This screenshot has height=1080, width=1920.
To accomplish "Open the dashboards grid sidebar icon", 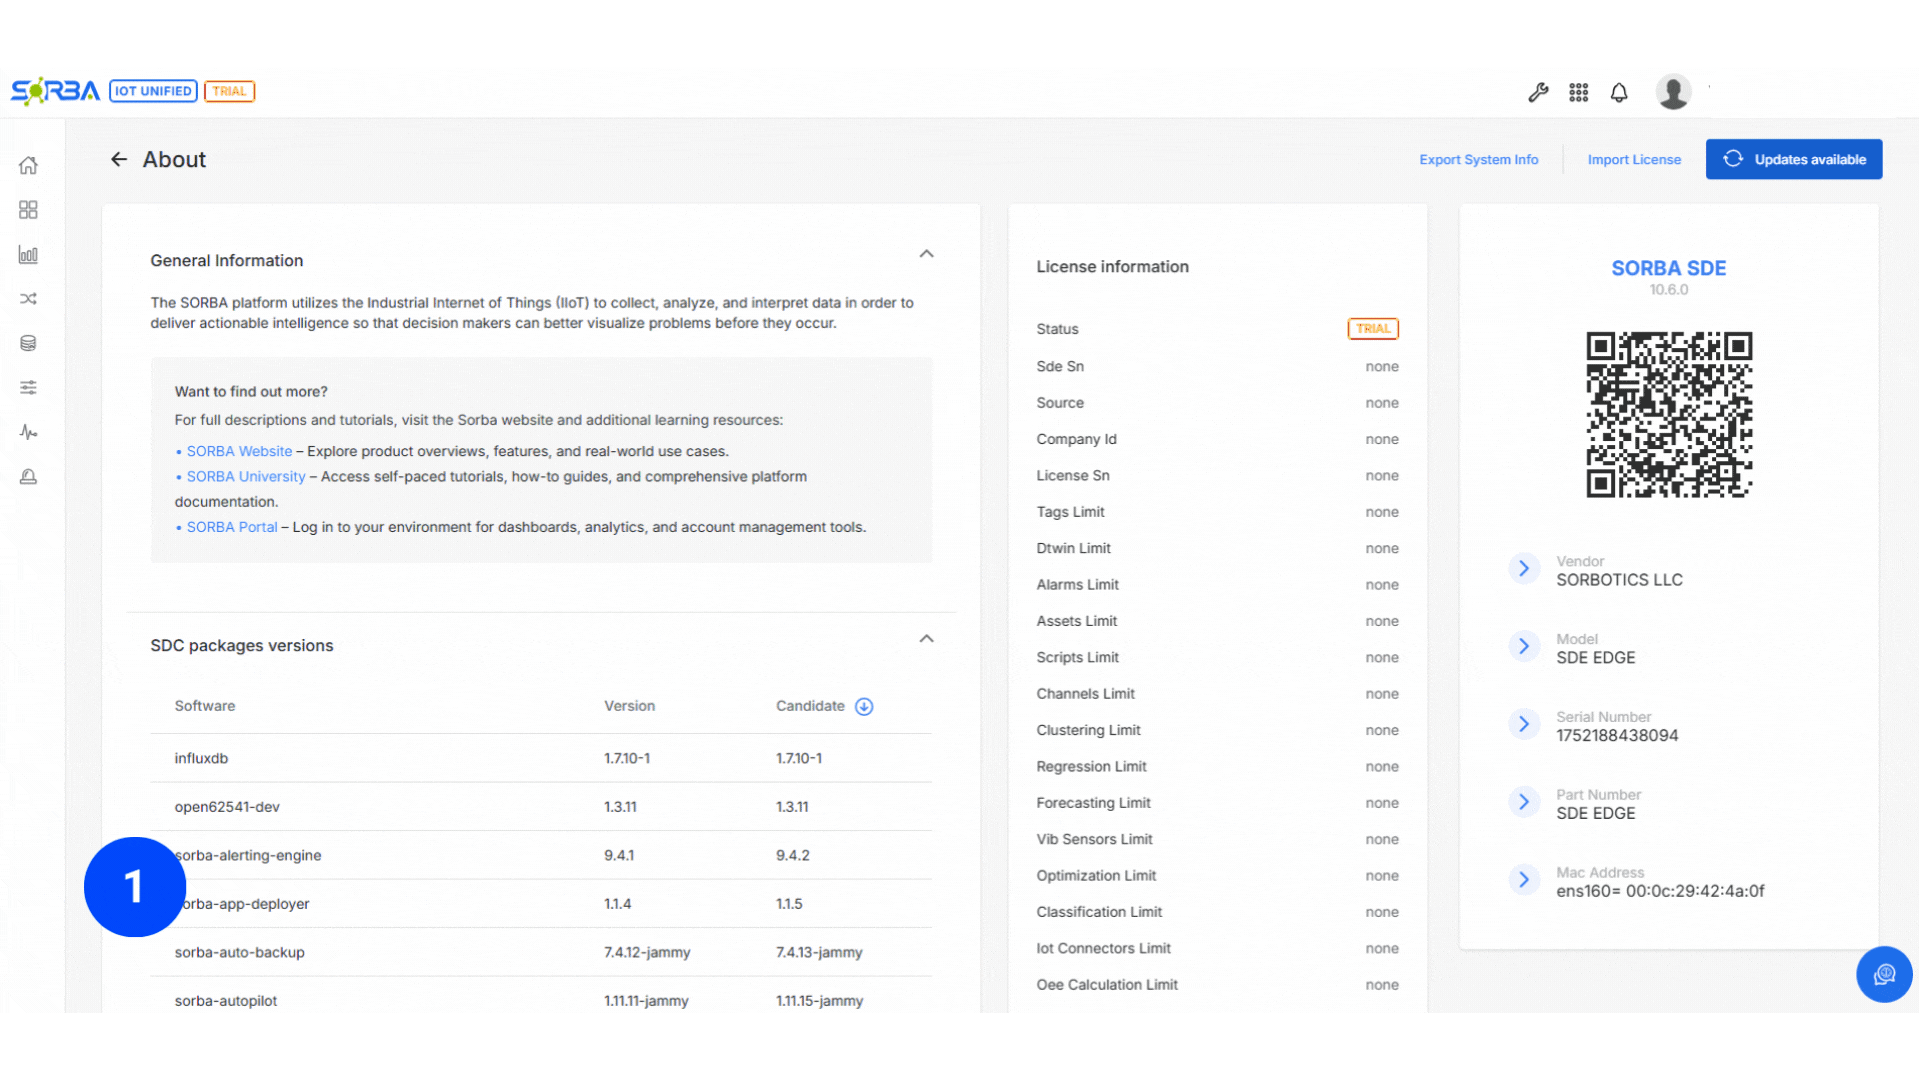I will (x=28, y=210).
